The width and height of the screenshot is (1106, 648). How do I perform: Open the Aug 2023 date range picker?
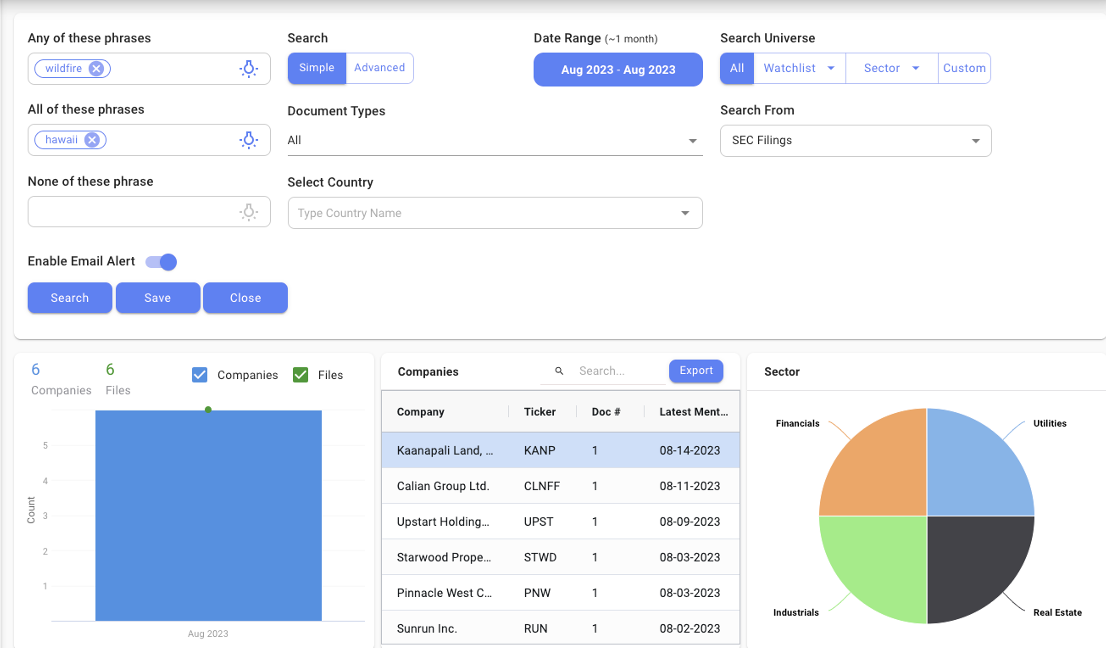click(618, 70)
